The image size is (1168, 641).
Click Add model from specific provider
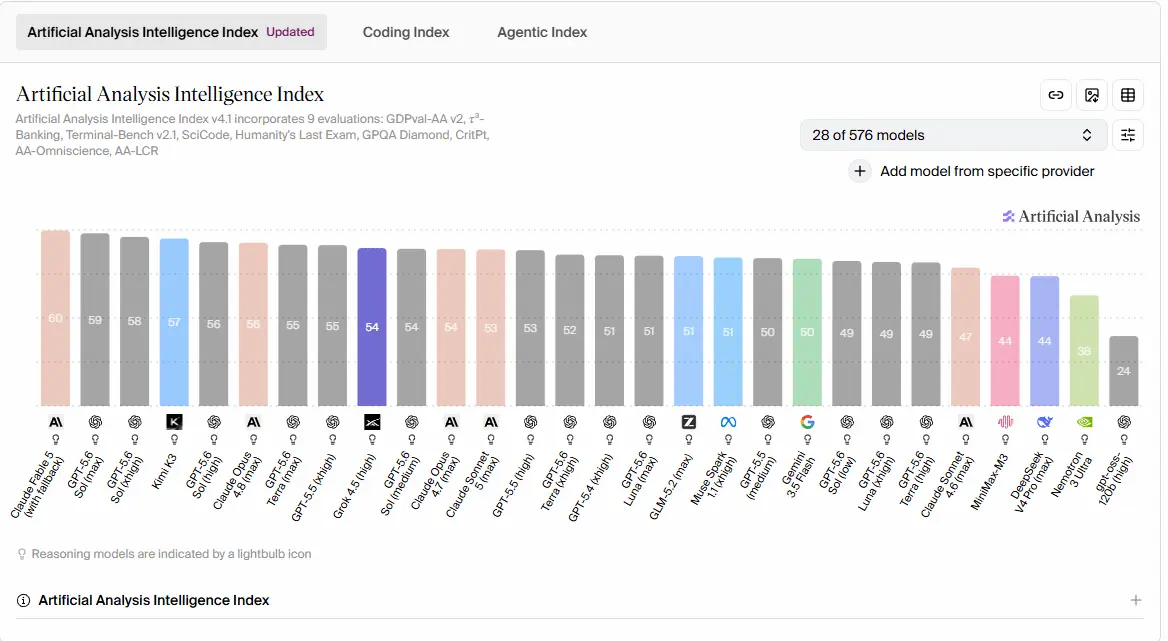[987, 171]
